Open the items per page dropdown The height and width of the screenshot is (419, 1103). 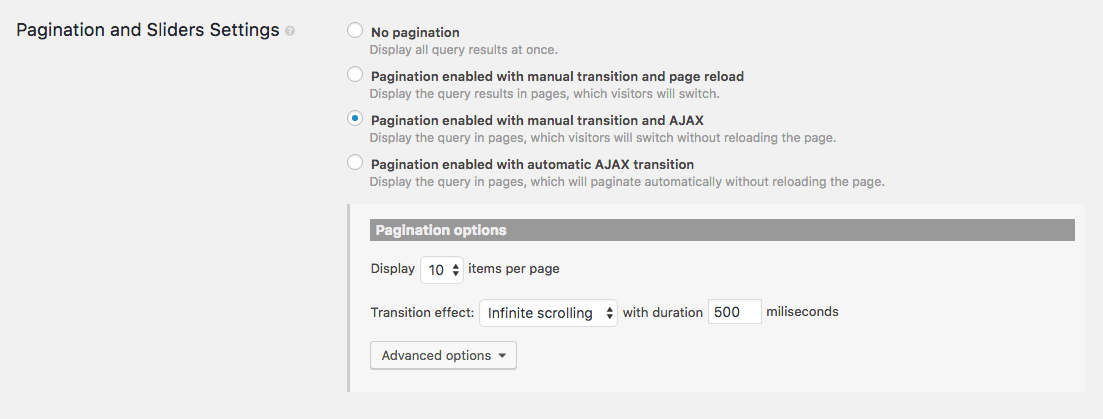tap(442, 270)
